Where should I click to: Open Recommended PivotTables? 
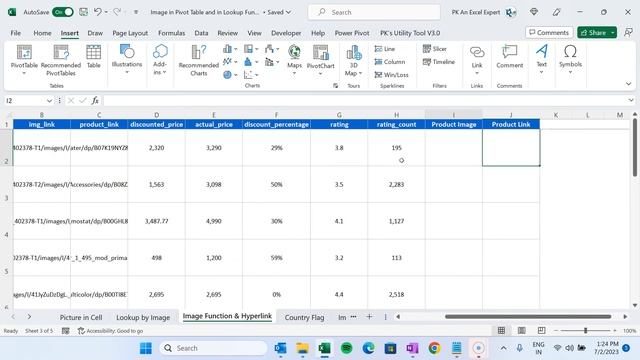coord(61,60)
